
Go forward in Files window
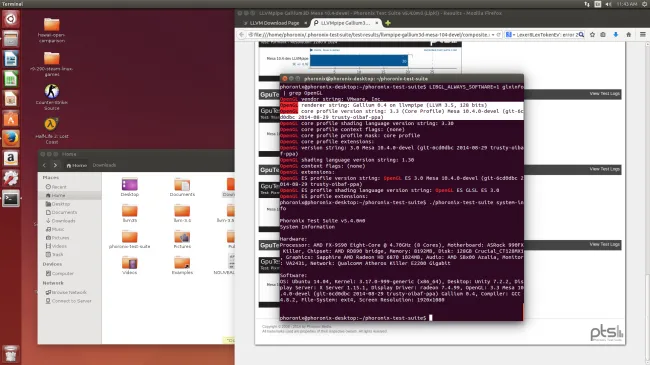[55, 165]
